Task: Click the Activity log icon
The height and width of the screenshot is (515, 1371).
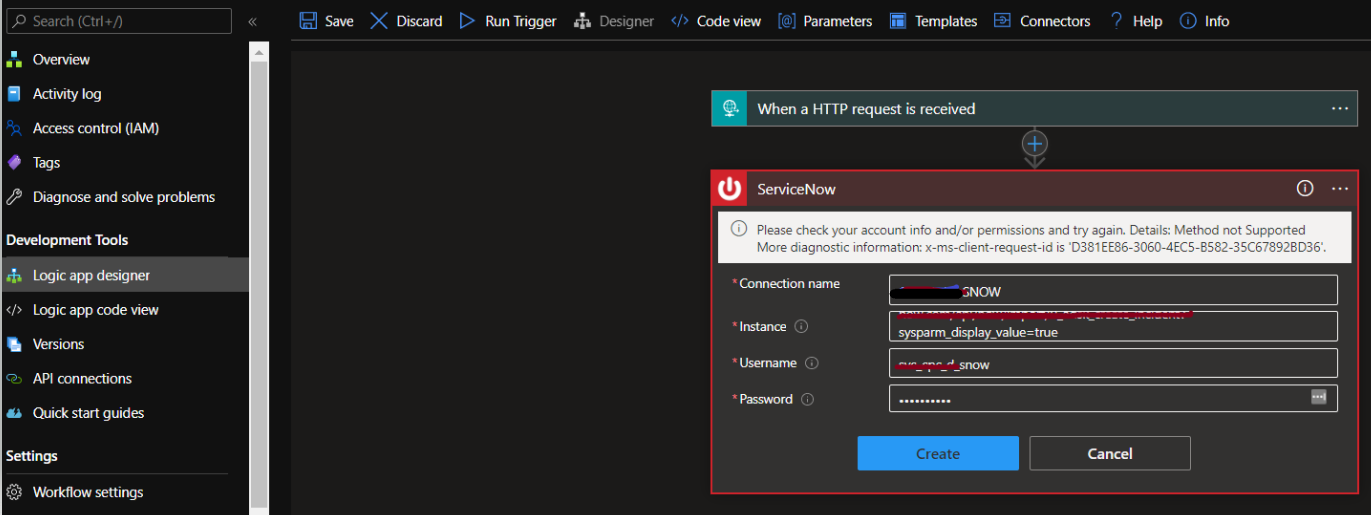Action: pyautogui.click(x=14, y=94)
